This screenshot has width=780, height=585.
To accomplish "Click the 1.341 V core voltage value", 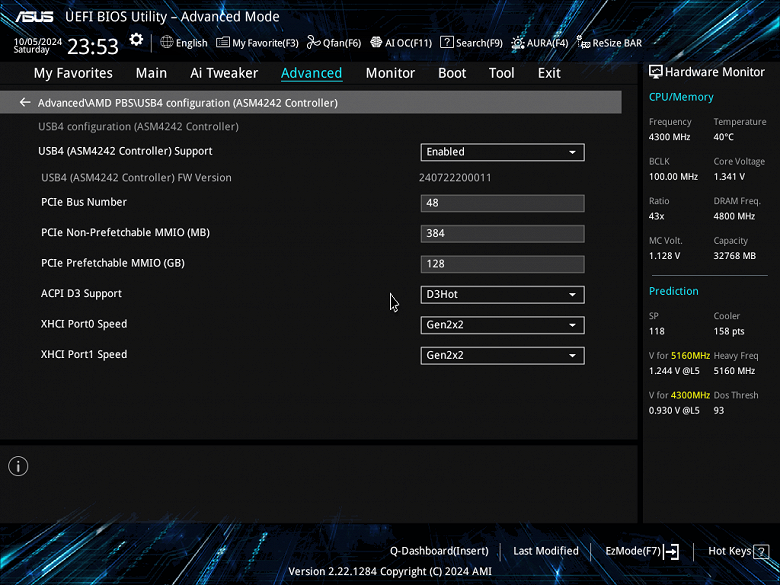I will (x=729, y=177).
